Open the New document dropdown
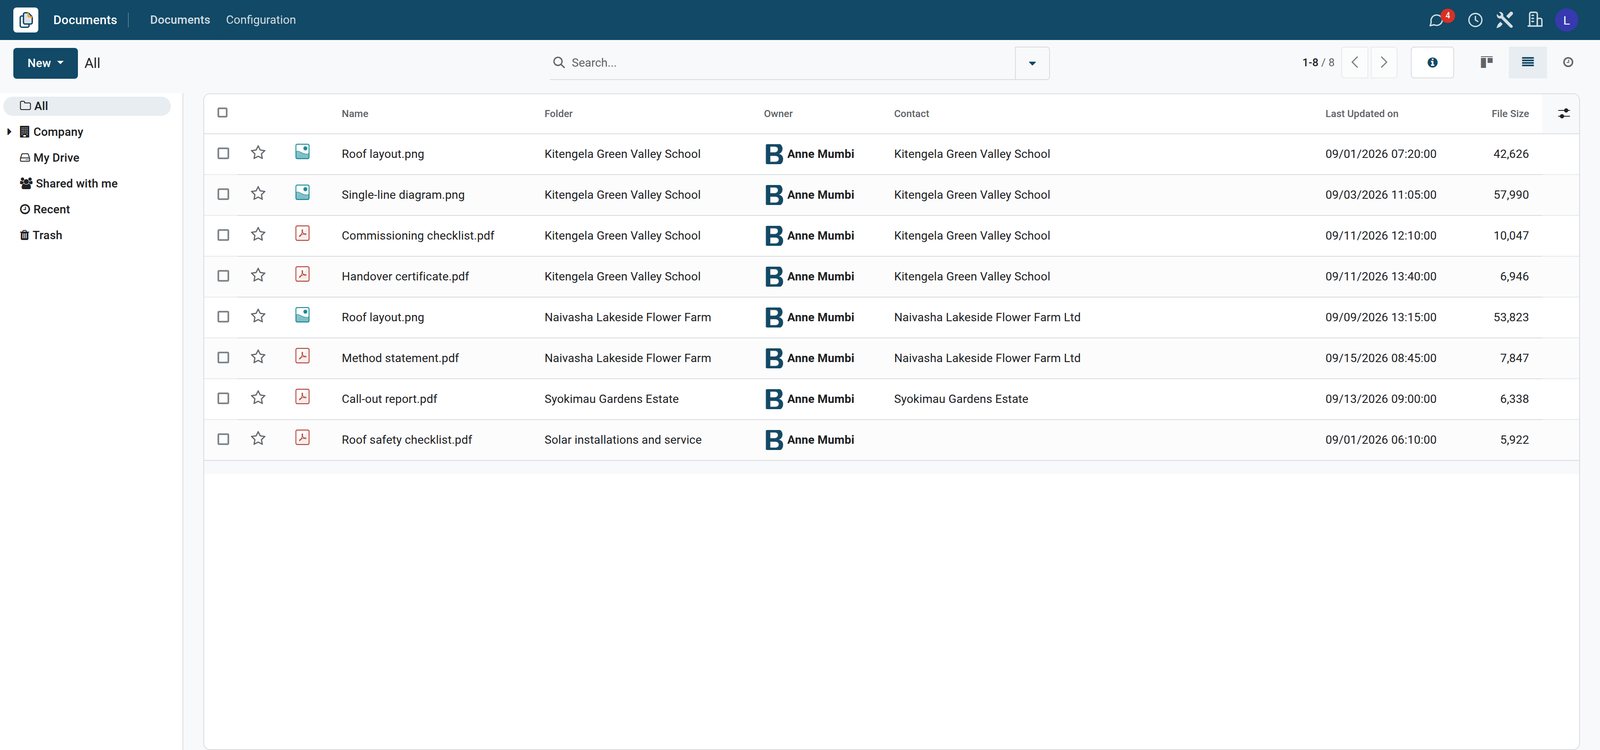1600x750 pixels. click(45, 63)
